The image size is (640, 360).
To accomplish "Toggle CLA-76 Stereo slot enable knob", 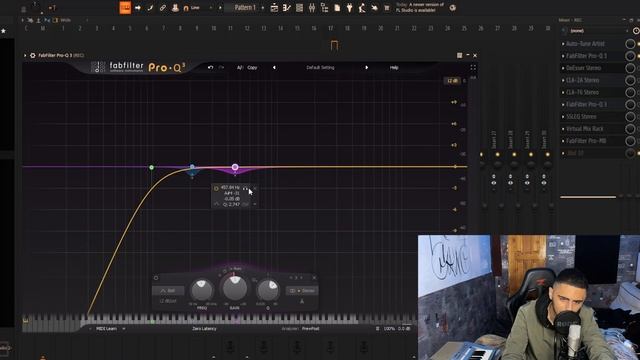I will coord(630,92).
